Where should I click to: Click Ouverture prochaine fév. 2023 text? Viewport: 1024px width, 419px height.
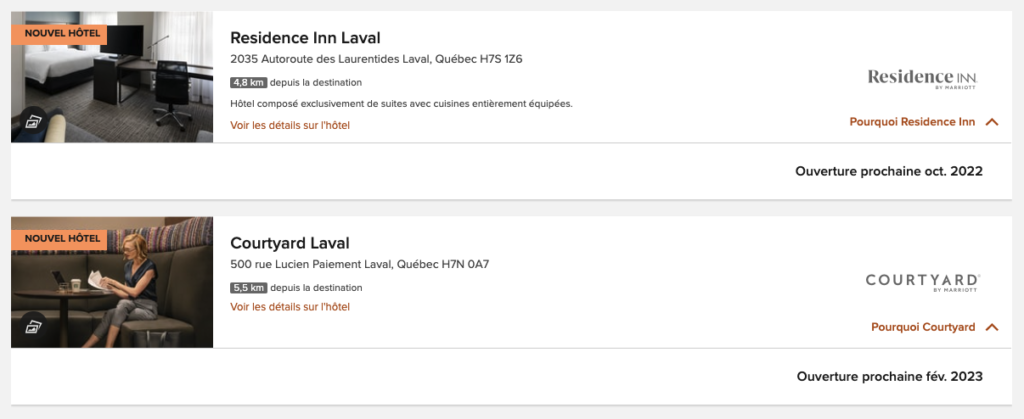(x=889, y=376)
